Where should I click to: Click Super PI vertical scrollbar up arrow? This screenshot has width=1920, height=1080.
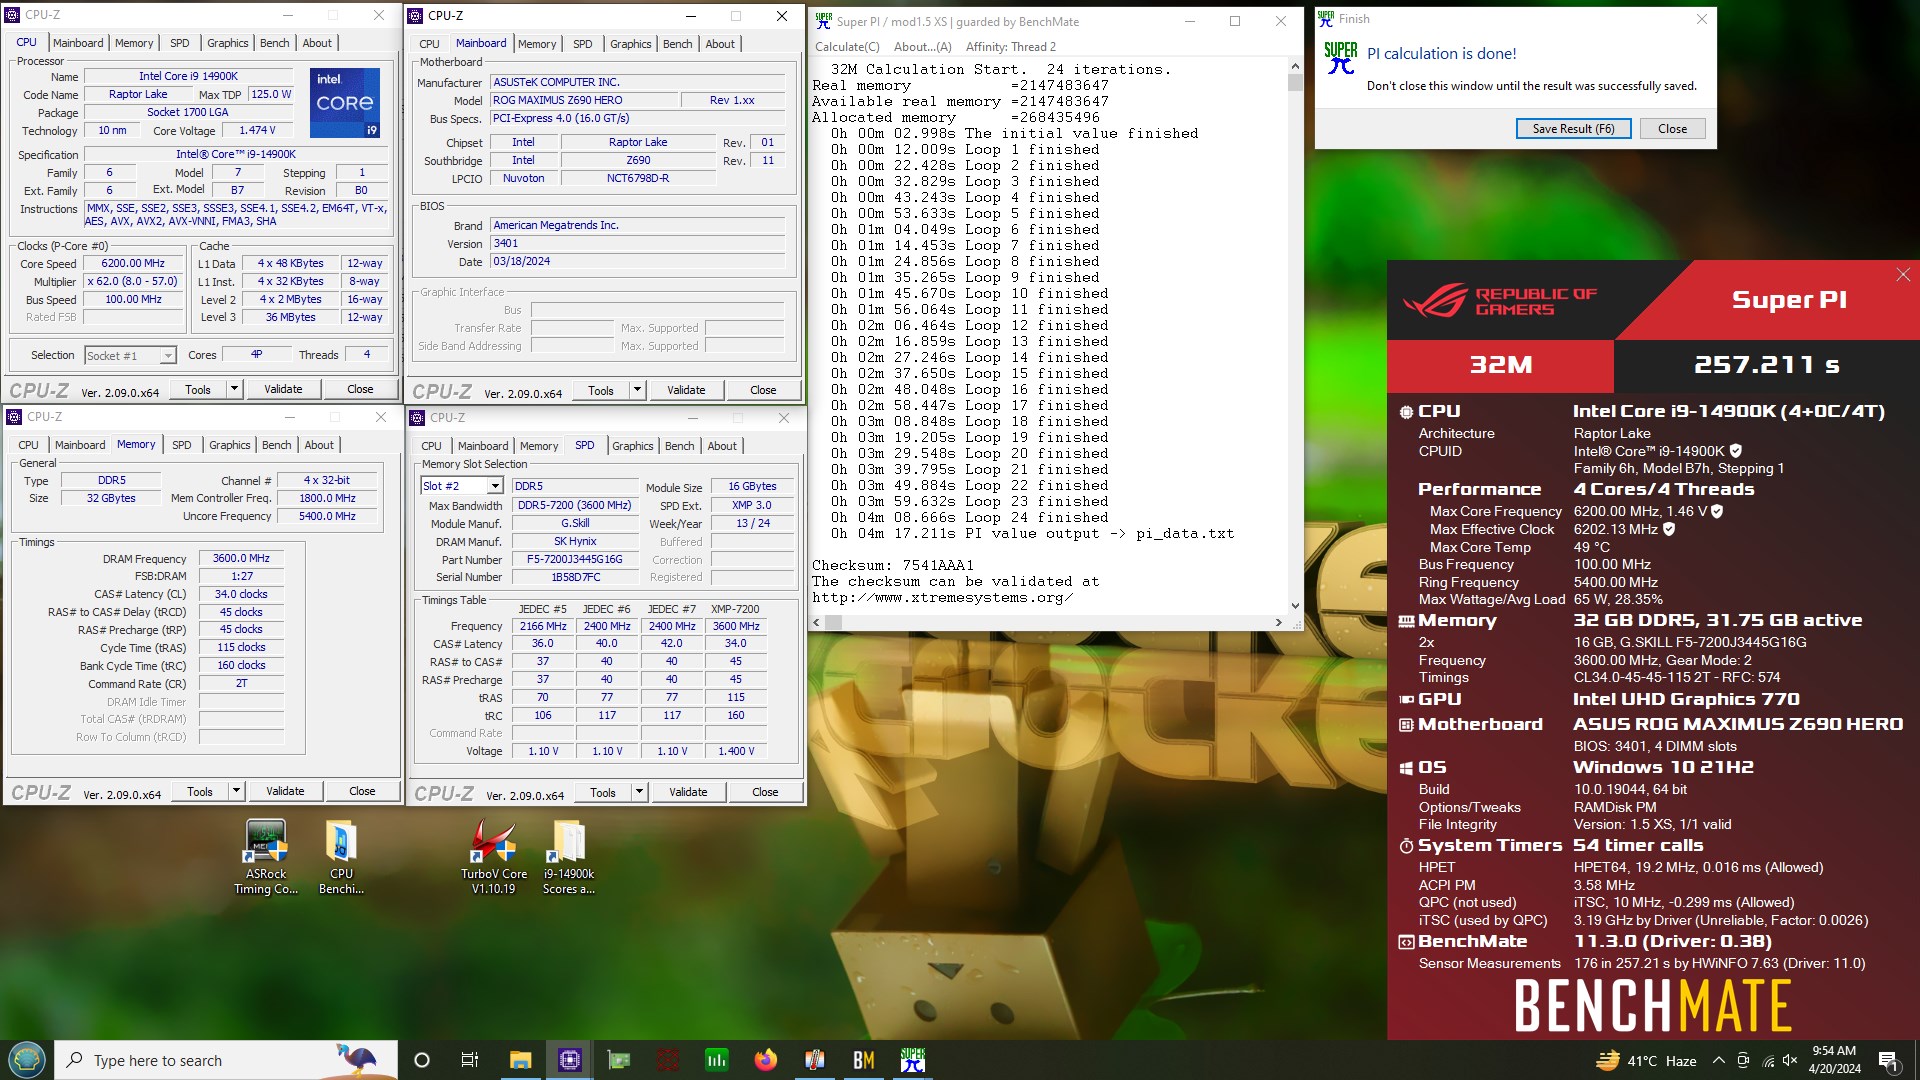[x=1295, y=66]
